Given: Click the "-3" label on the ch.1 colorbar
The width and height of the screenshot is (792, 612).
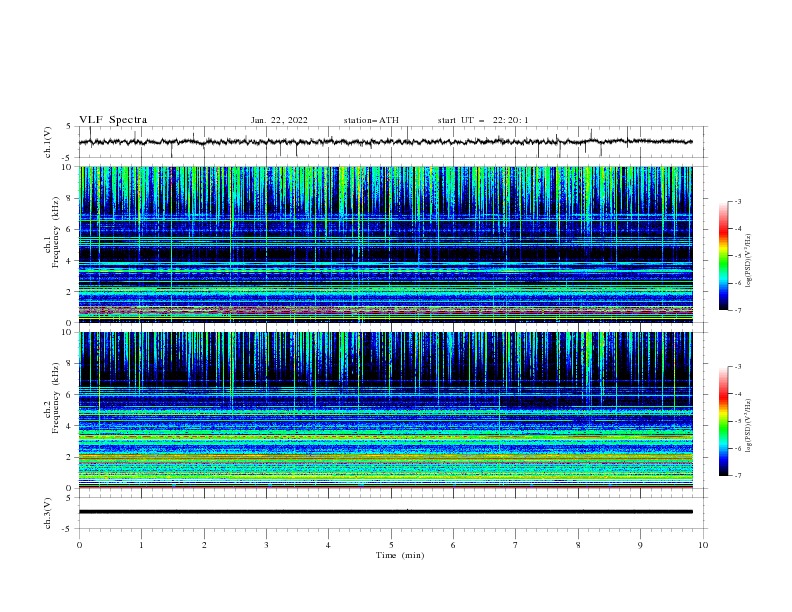Looking at the screenshot, I should point(737,201).
